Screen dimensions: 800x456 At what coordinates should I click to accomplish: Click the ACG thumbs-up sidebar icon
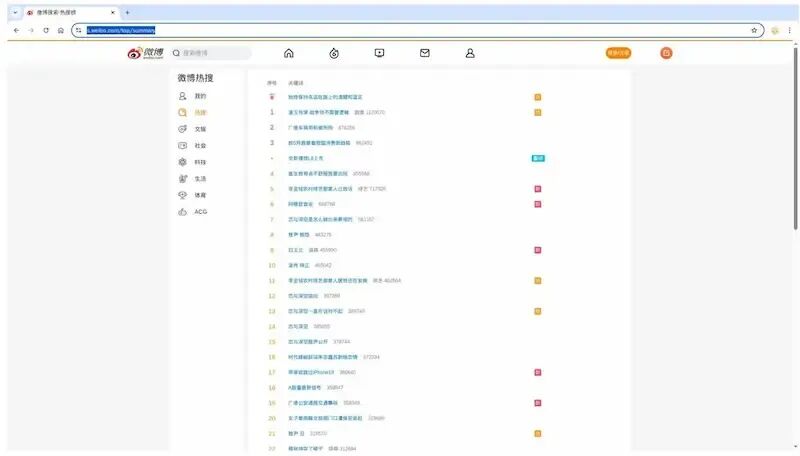point(182,212)
